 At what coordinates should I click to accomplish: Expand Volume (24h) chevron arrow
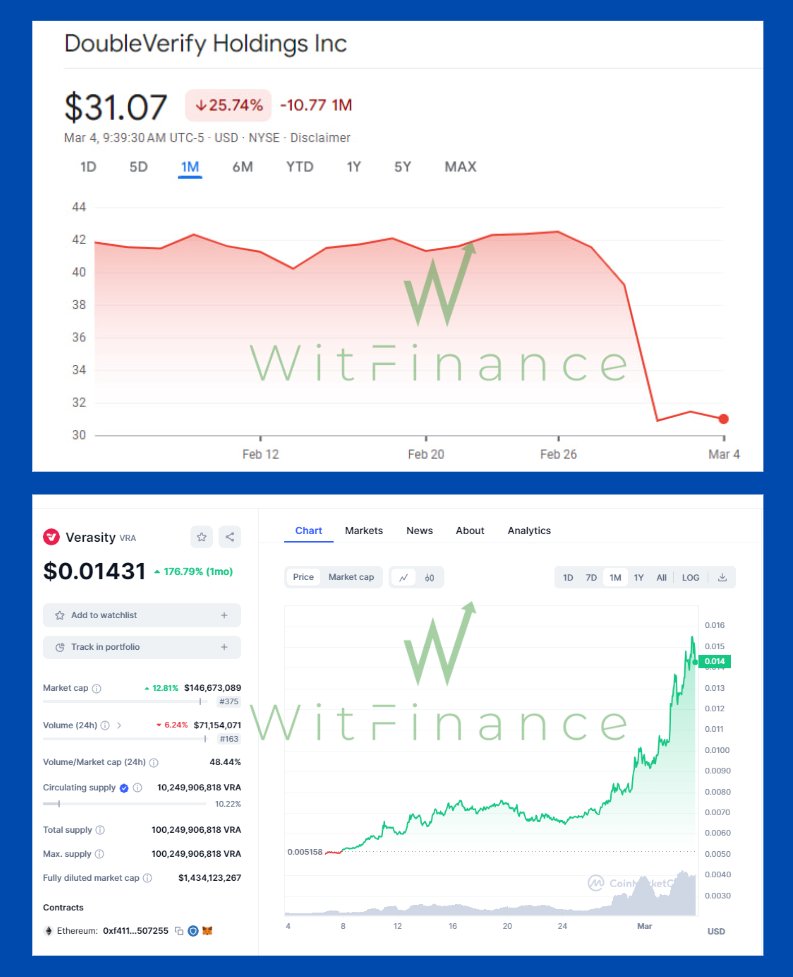click(119, 725)
